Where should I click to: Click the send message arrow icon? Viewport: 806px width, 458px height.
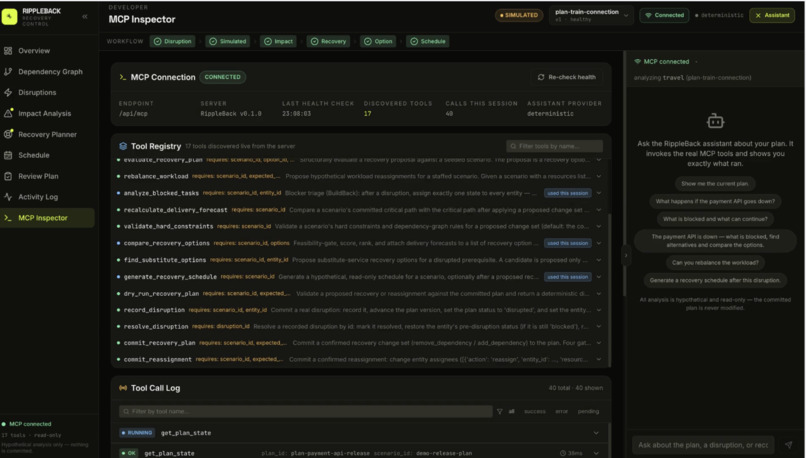[789, 445]
